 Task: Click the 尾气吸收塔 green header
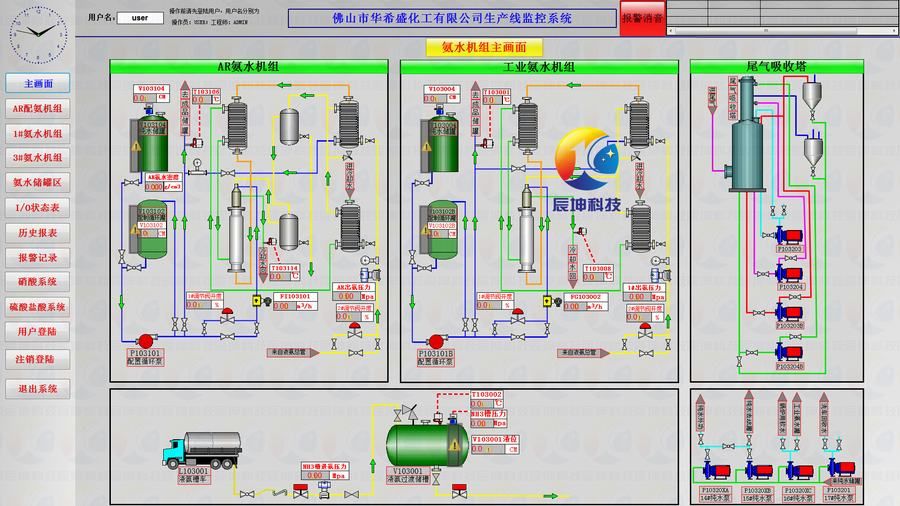click(x=777, y=67)
